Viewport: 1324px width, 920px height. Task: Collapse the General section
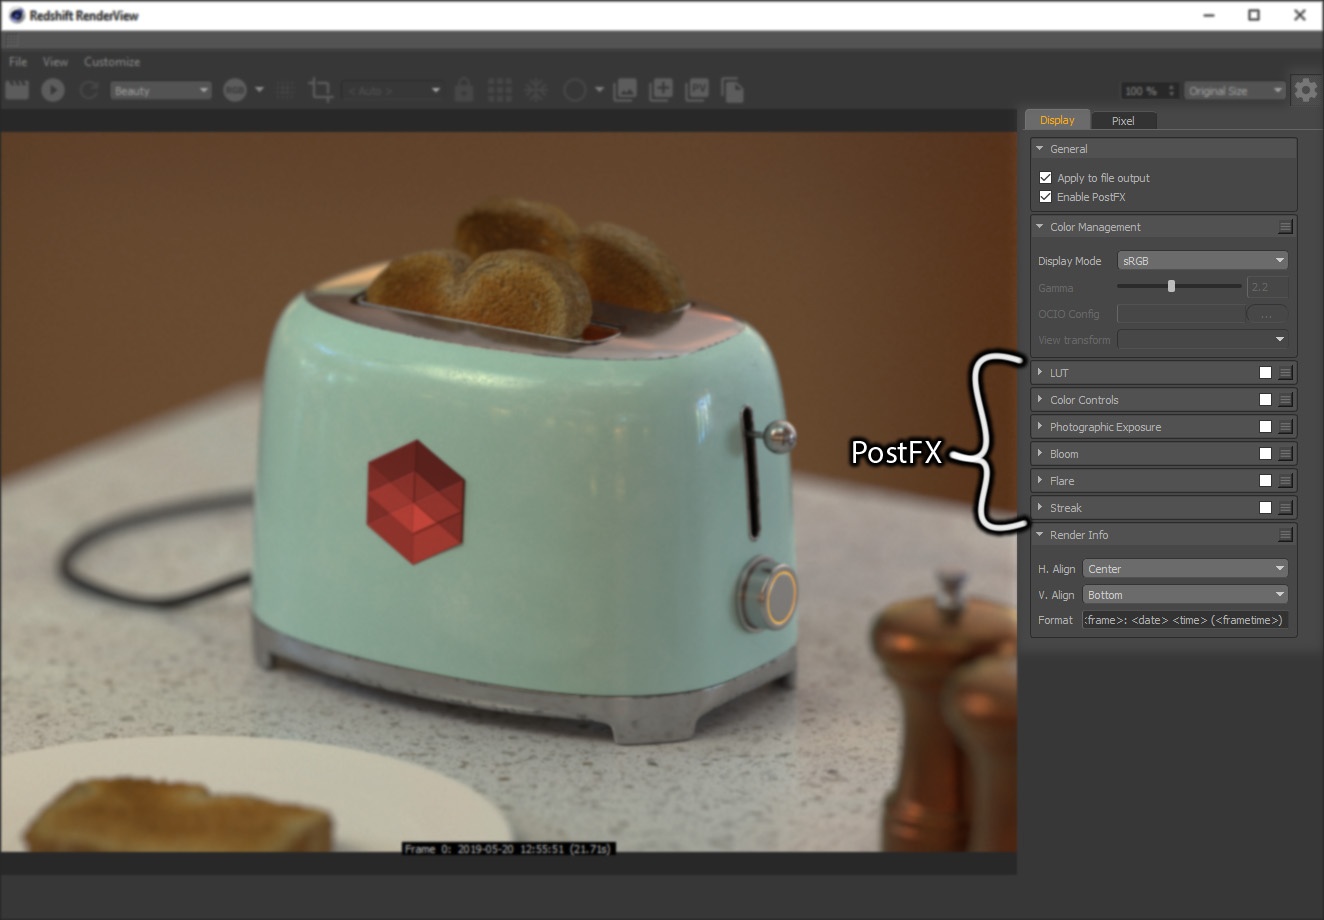pyautogui.click(x=1040, y=149)
